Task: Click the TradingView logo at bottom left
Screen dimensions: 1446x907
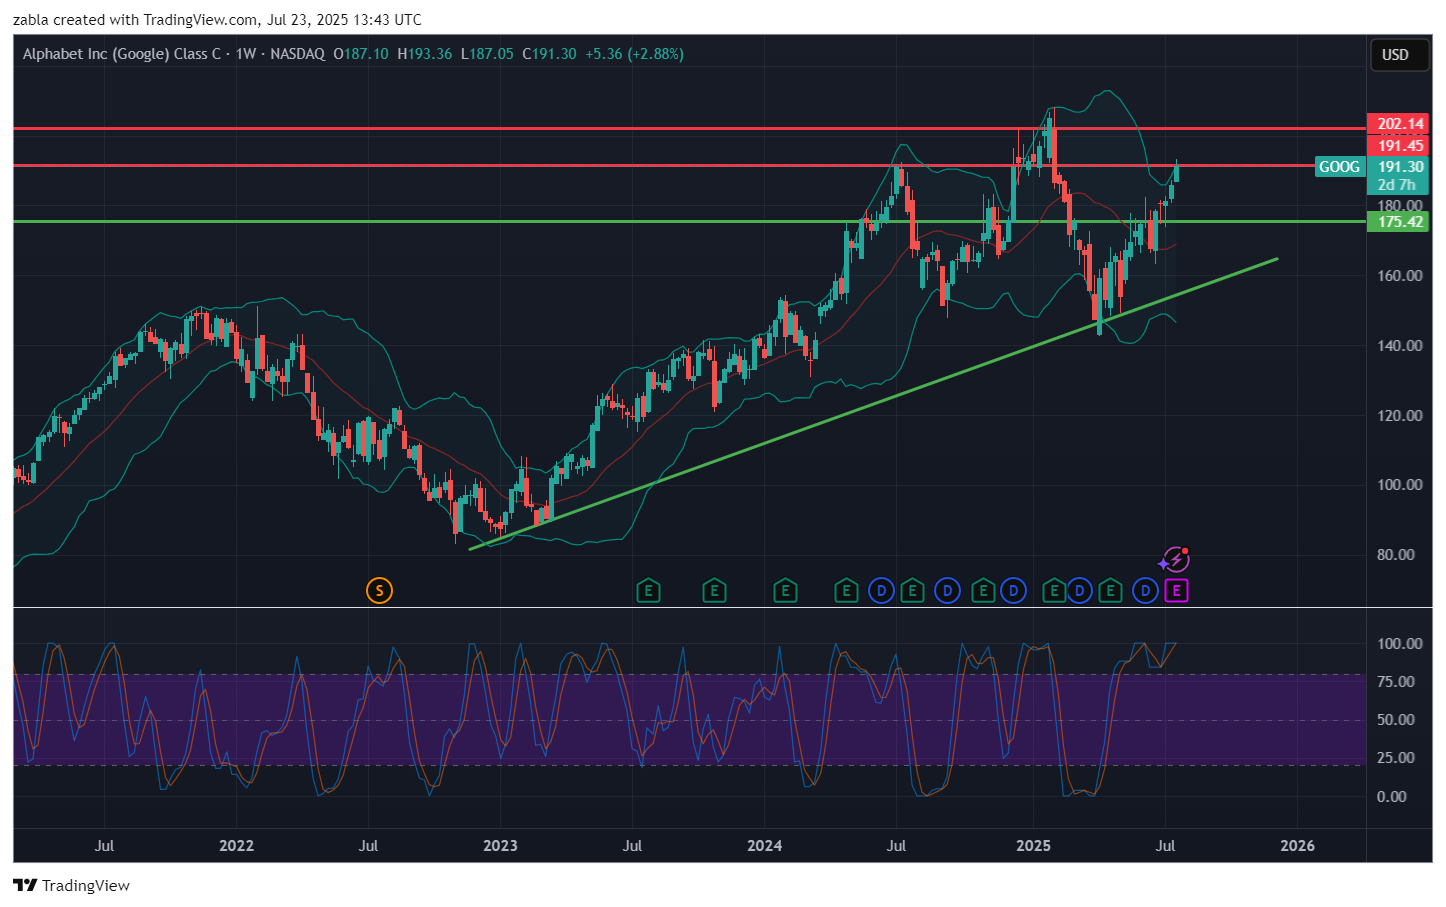Action: 71,885
